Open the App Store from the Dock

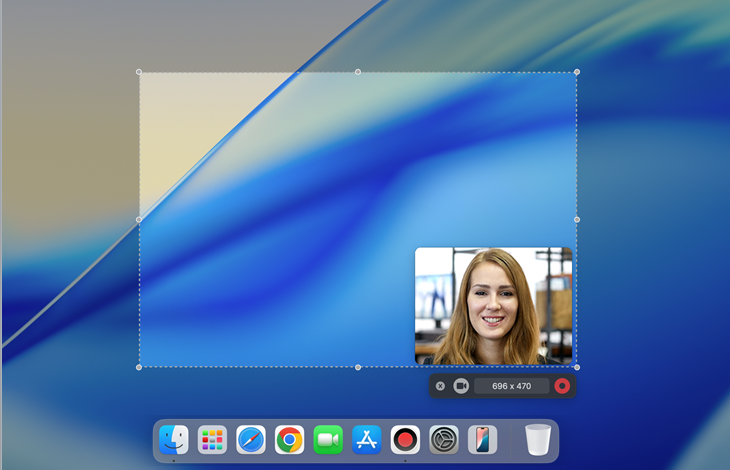coord(367,439)
